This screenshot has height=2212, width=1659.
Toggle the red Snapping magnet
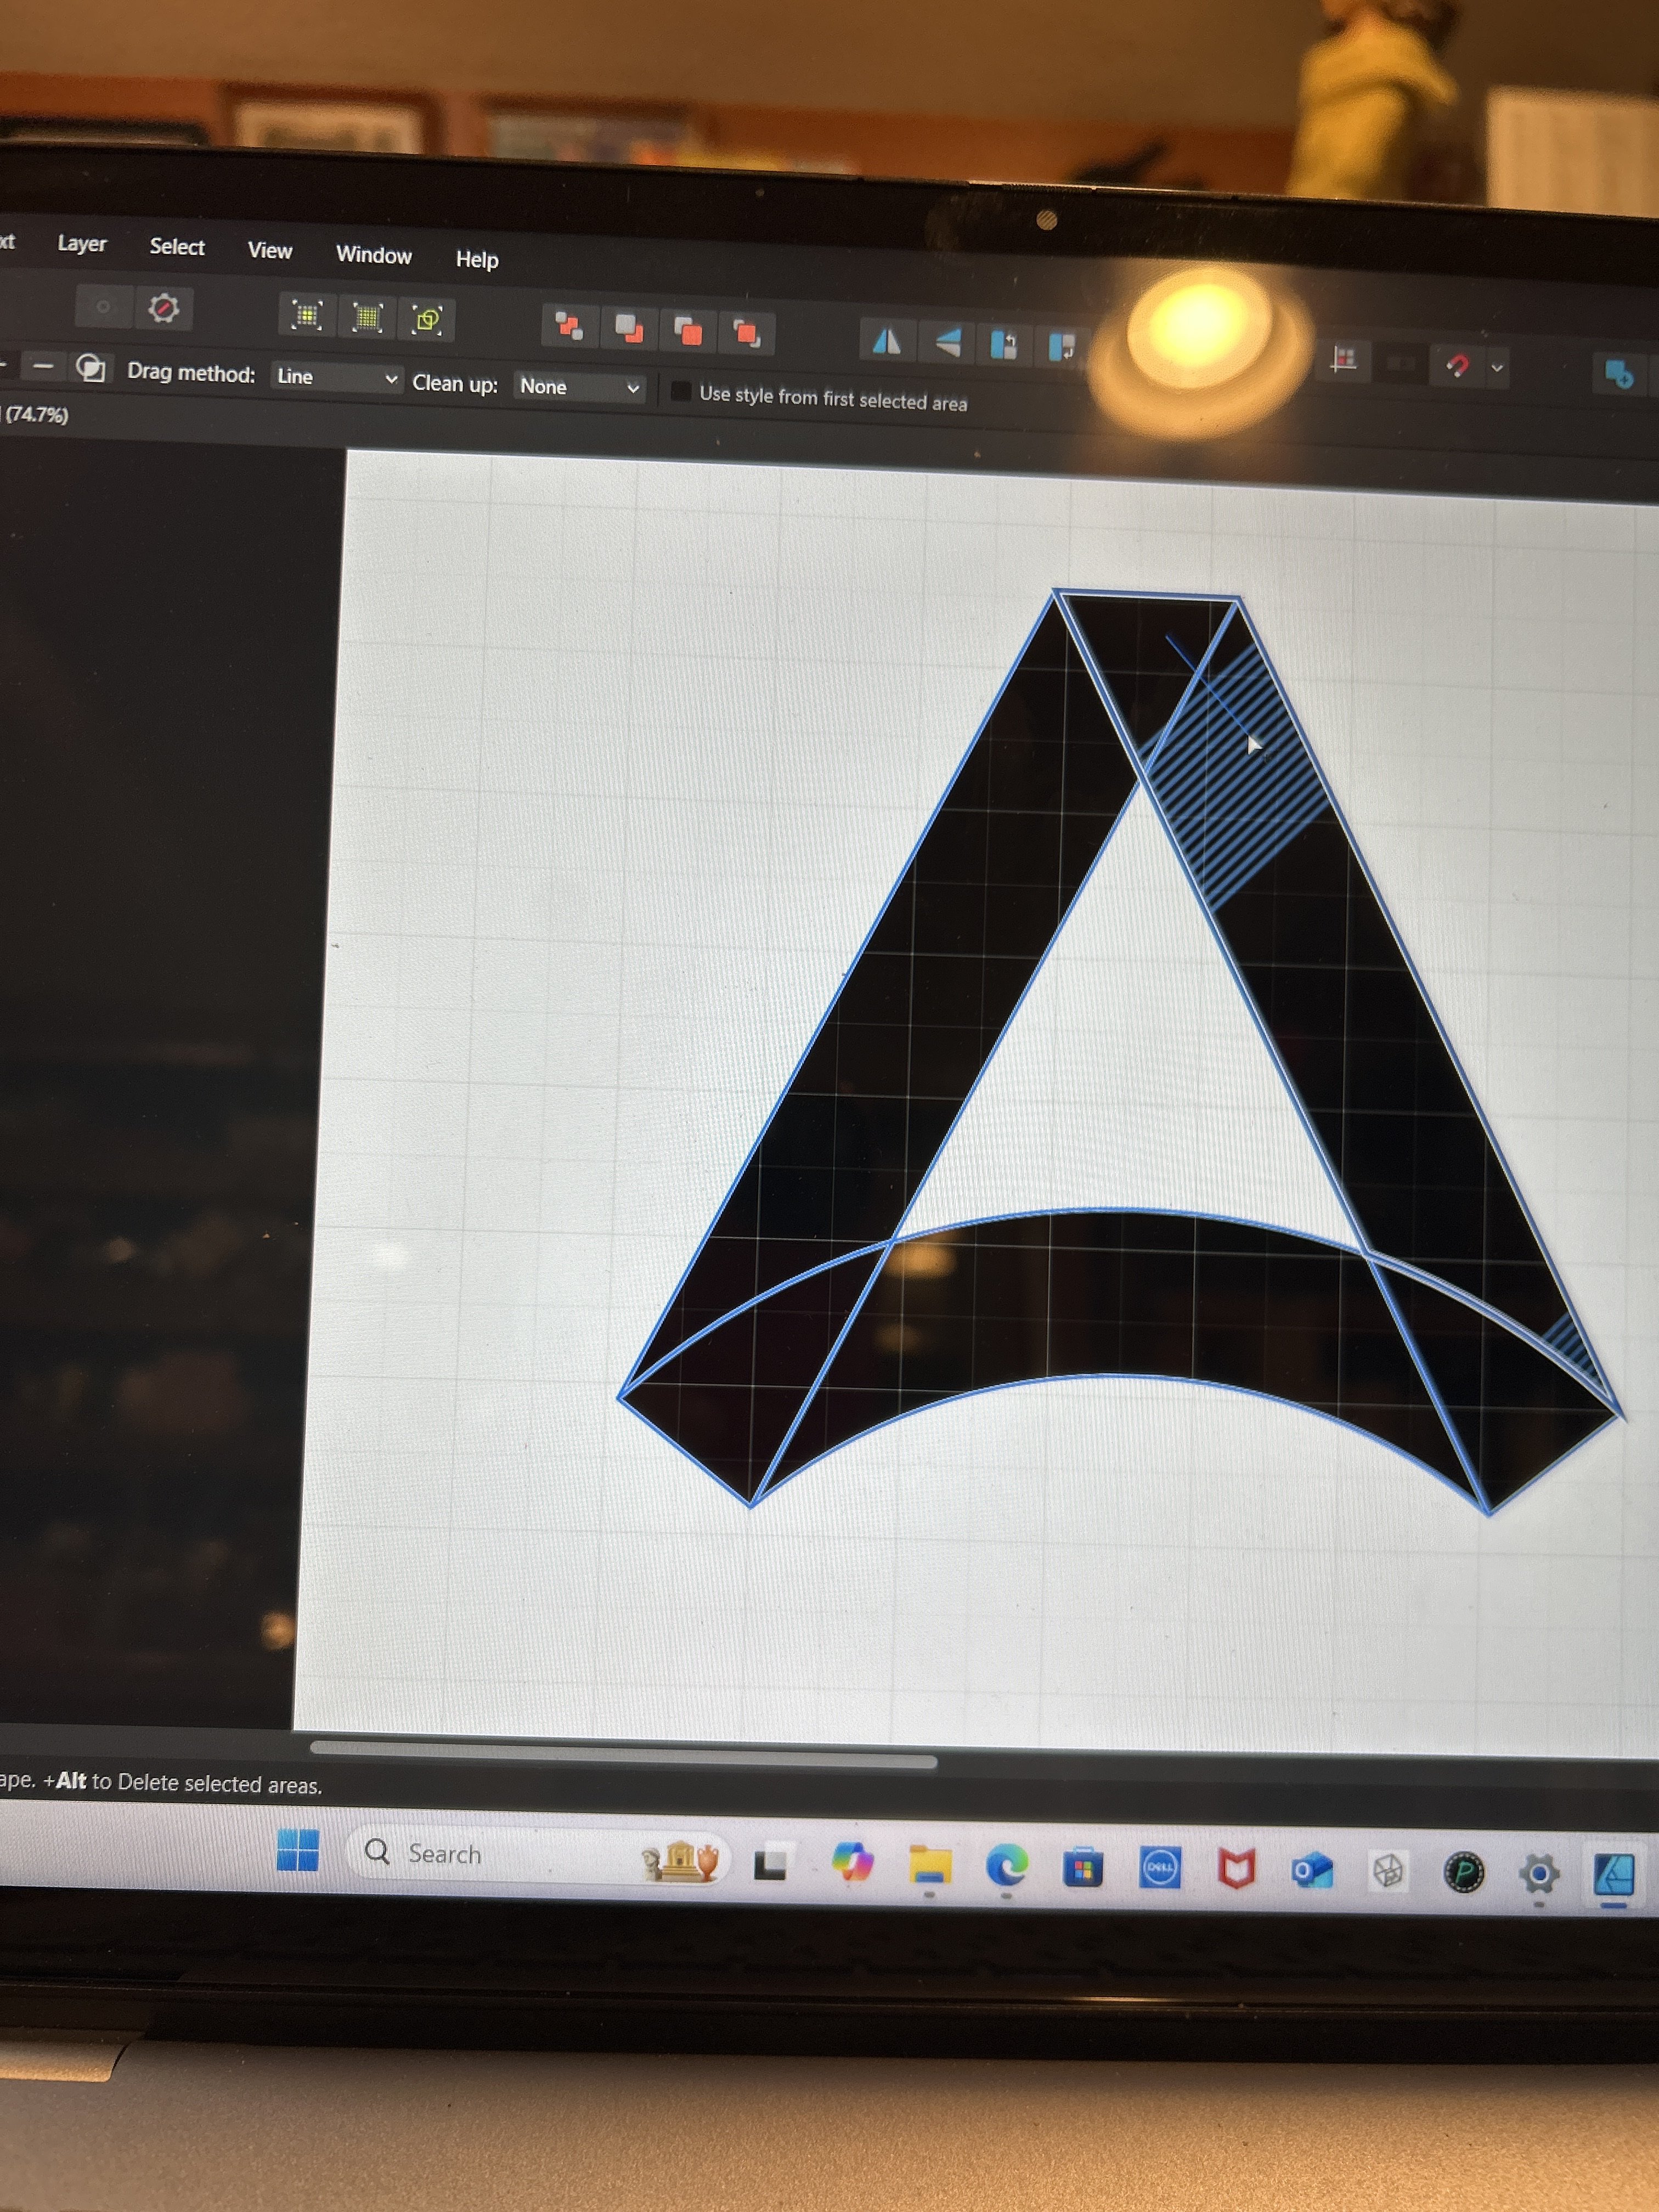pyautogui.click(x=1457, y=366)
